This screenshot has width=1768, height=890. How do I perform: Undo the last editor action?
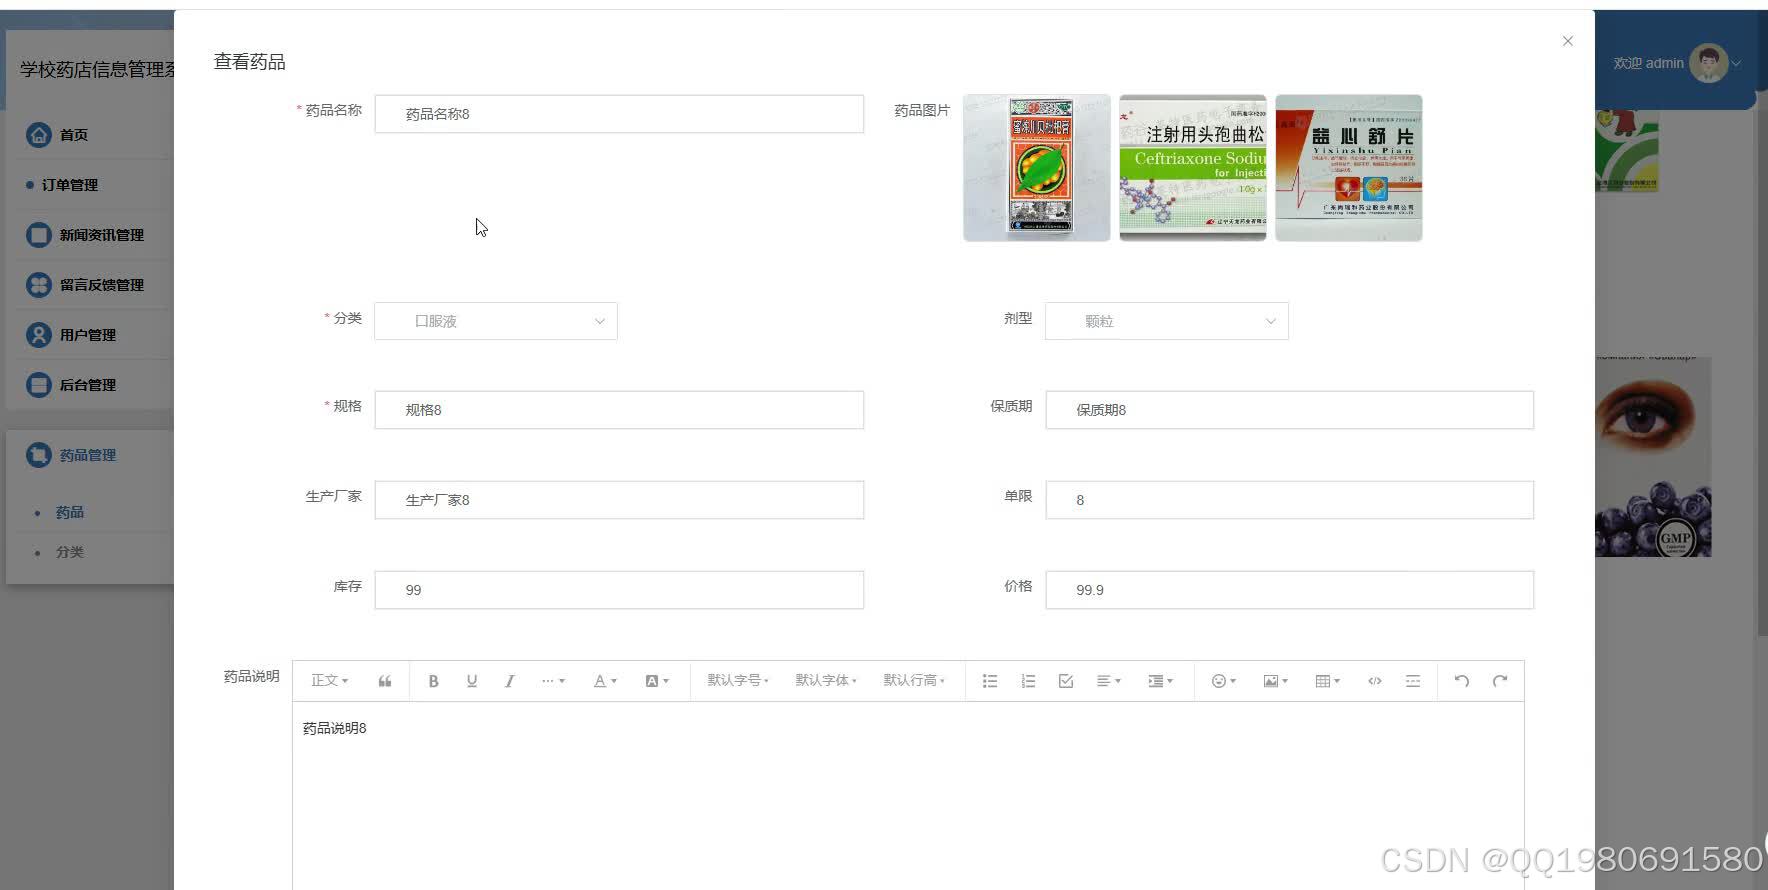tap(1462, 681)
